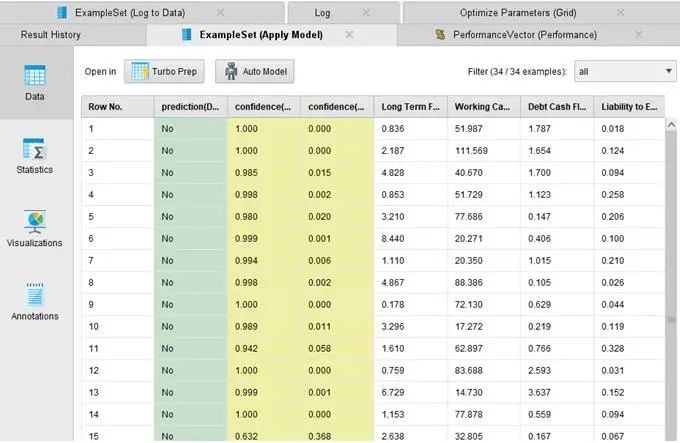The image size is (680, 443).
Task: Select Working Capital value 17.272
Action: (x=468, y=326)
